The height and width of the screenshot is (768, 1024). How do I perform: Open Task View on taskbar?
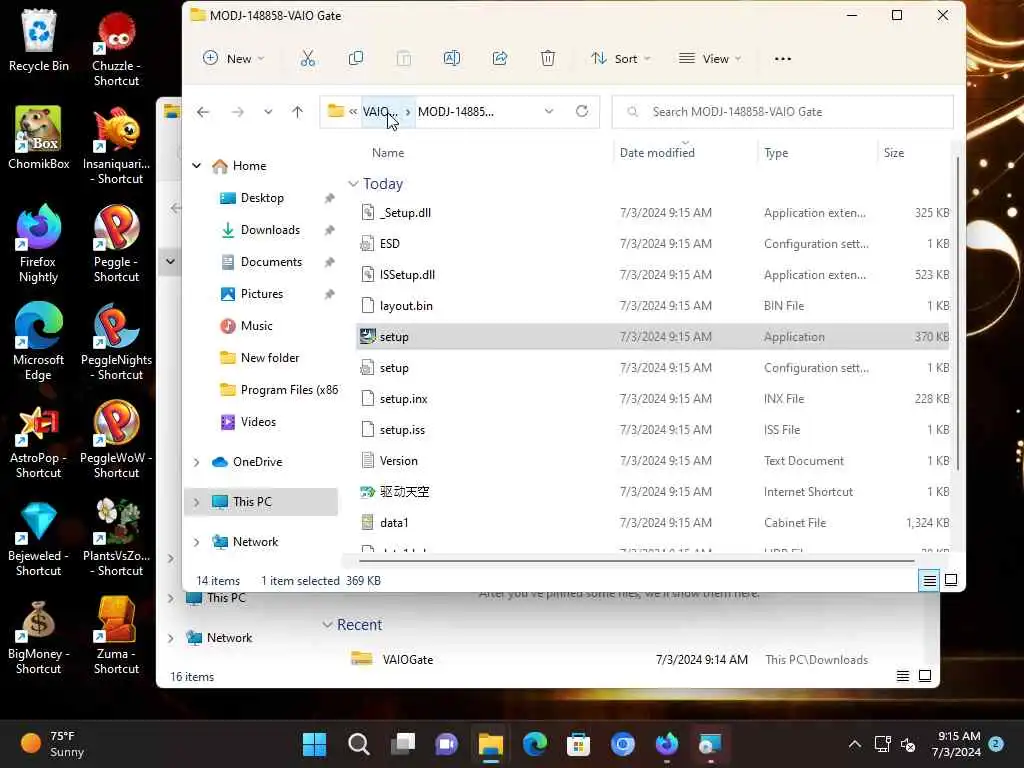tap(403, 744)
